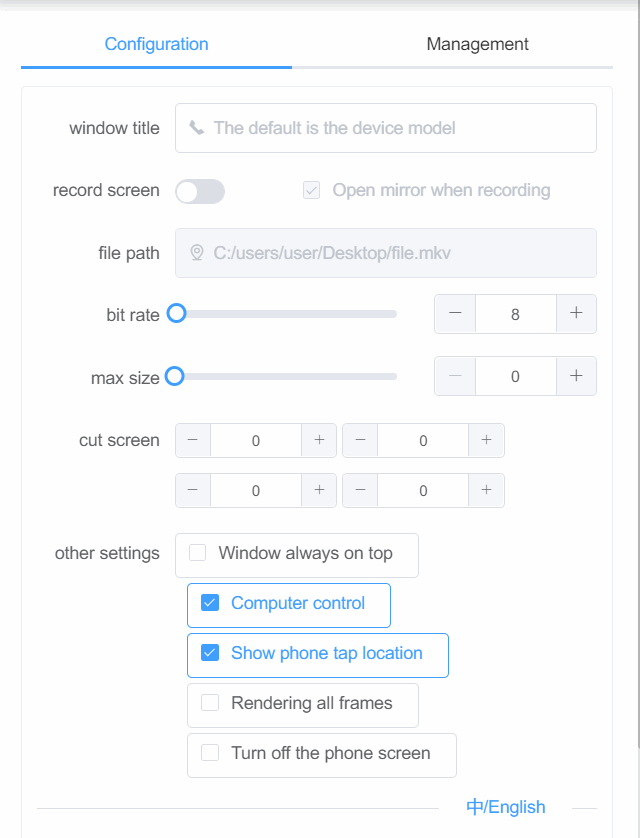This screenshot has height=838, width=640.
Task: Select the Configuration tab
Action: 156,44
